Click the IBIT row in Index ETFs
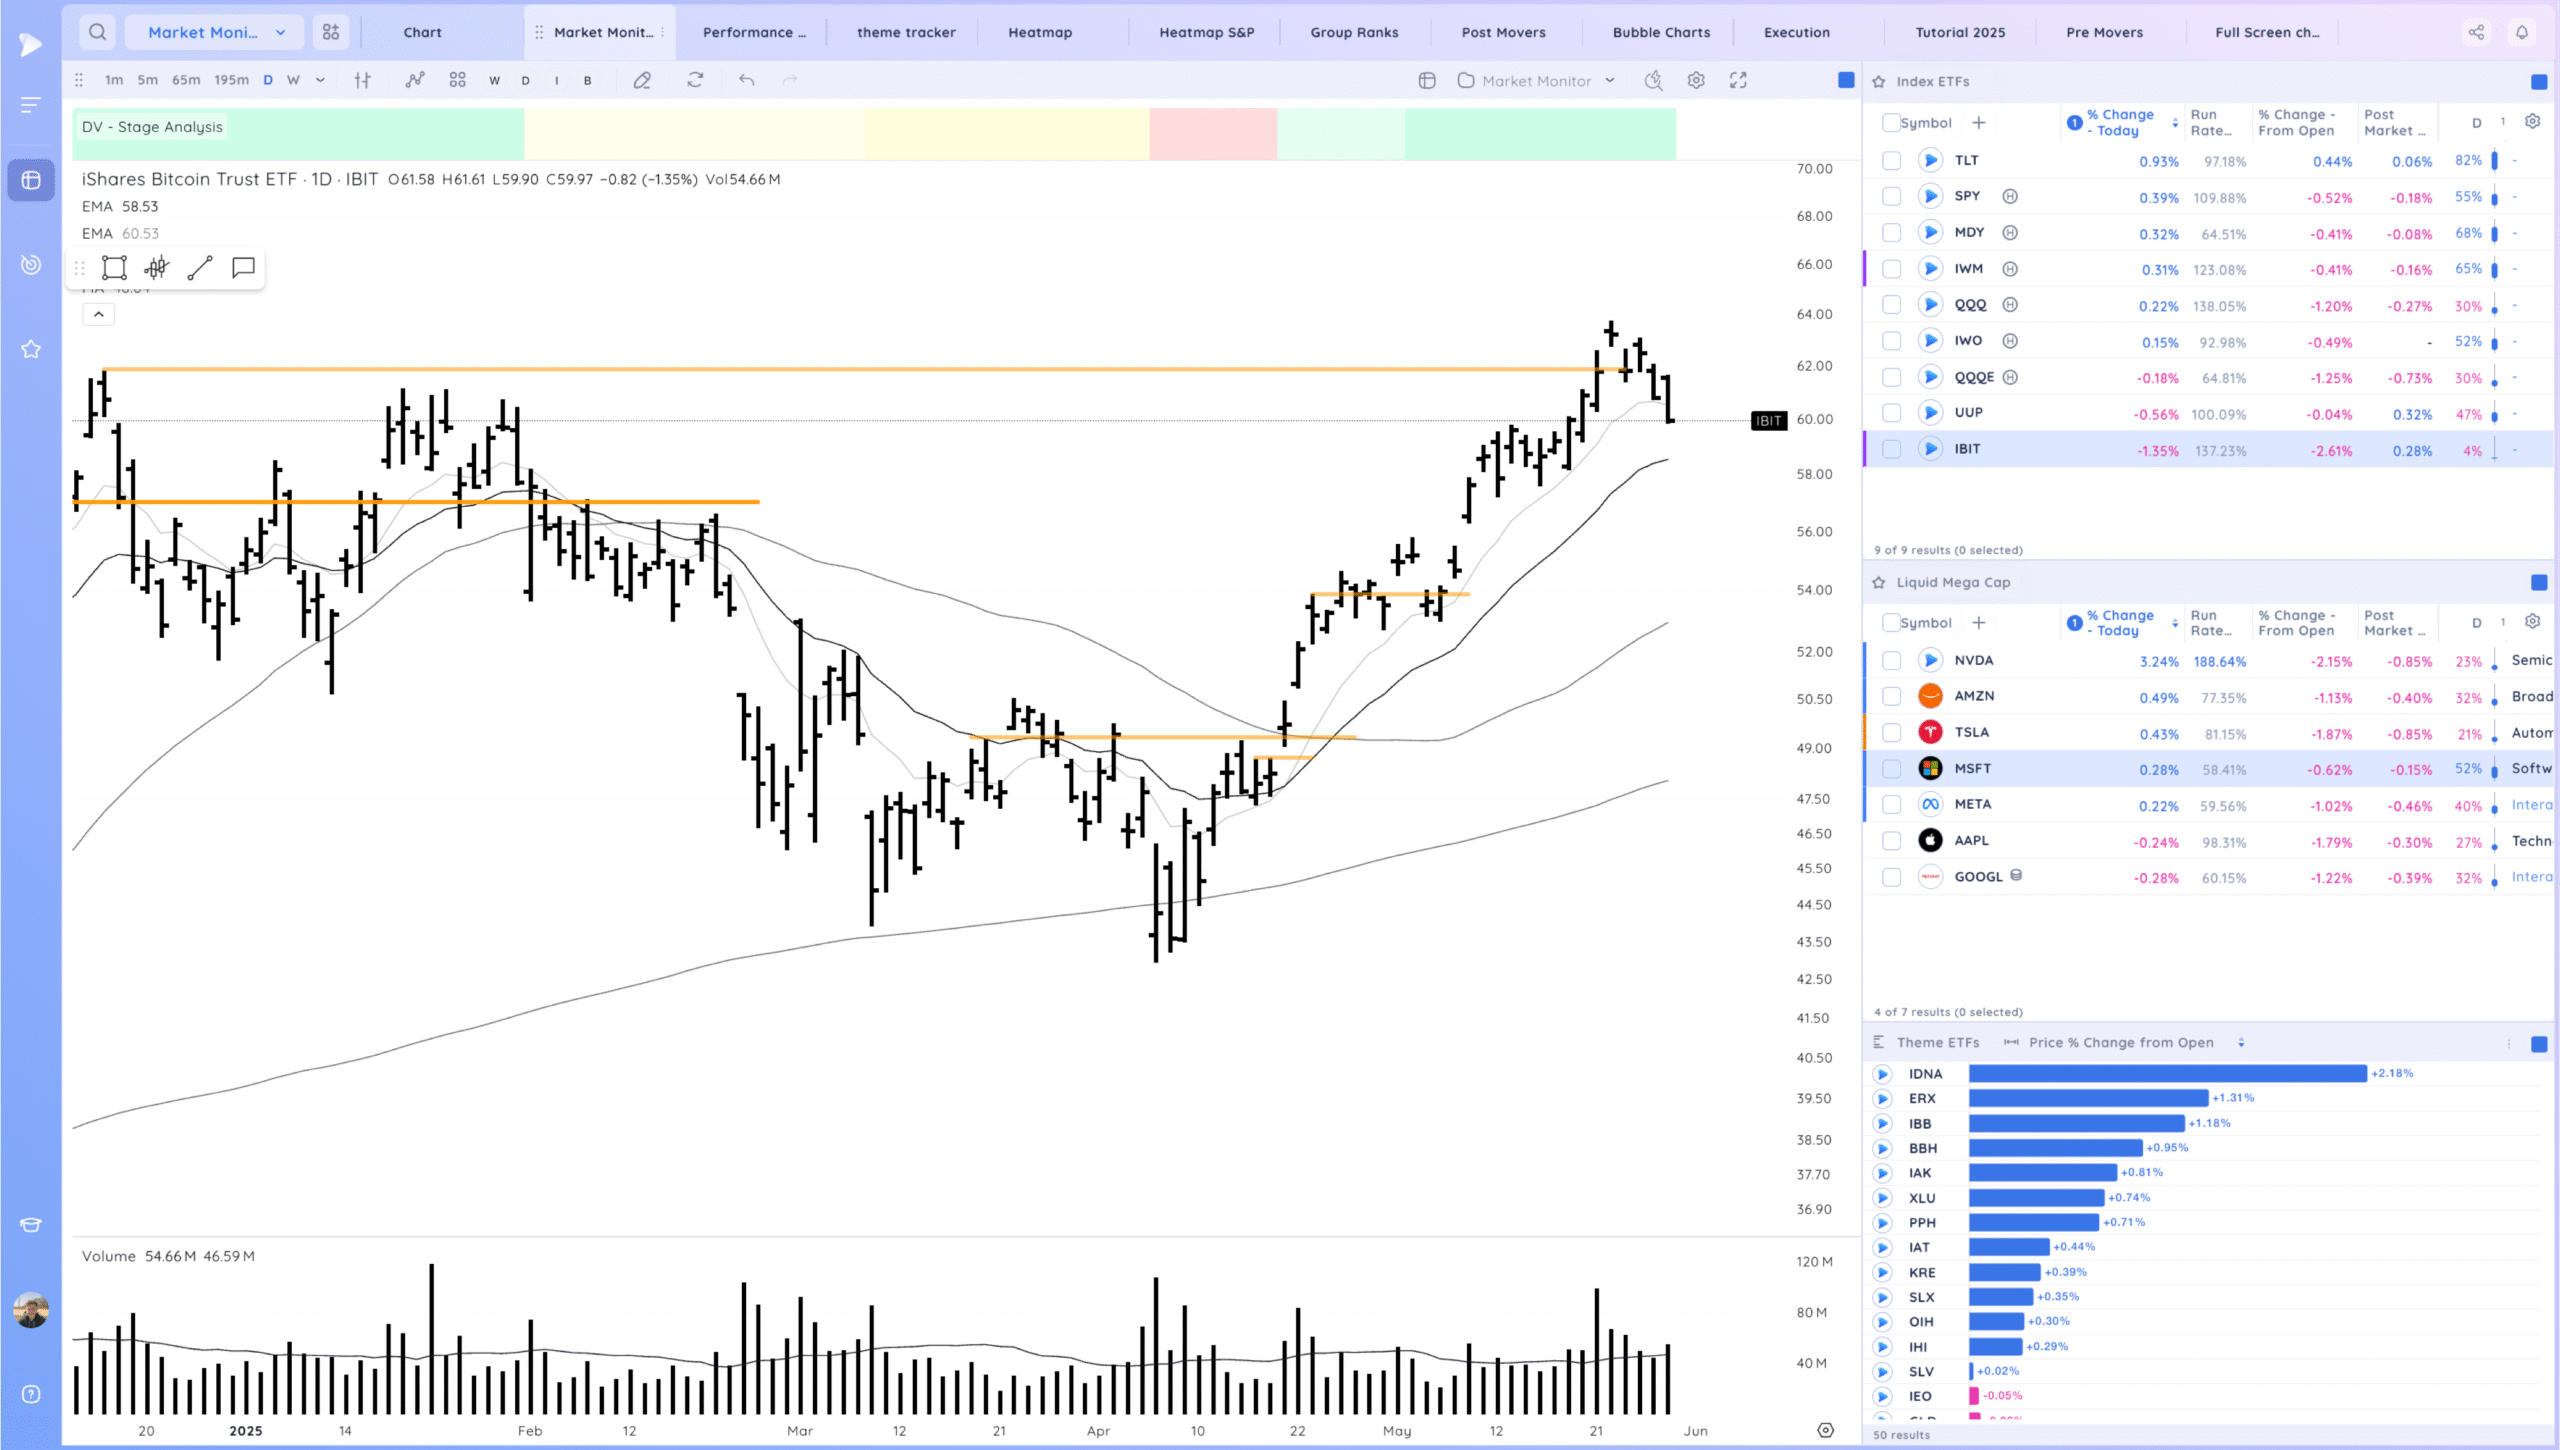 click(x=1968, y=449)
